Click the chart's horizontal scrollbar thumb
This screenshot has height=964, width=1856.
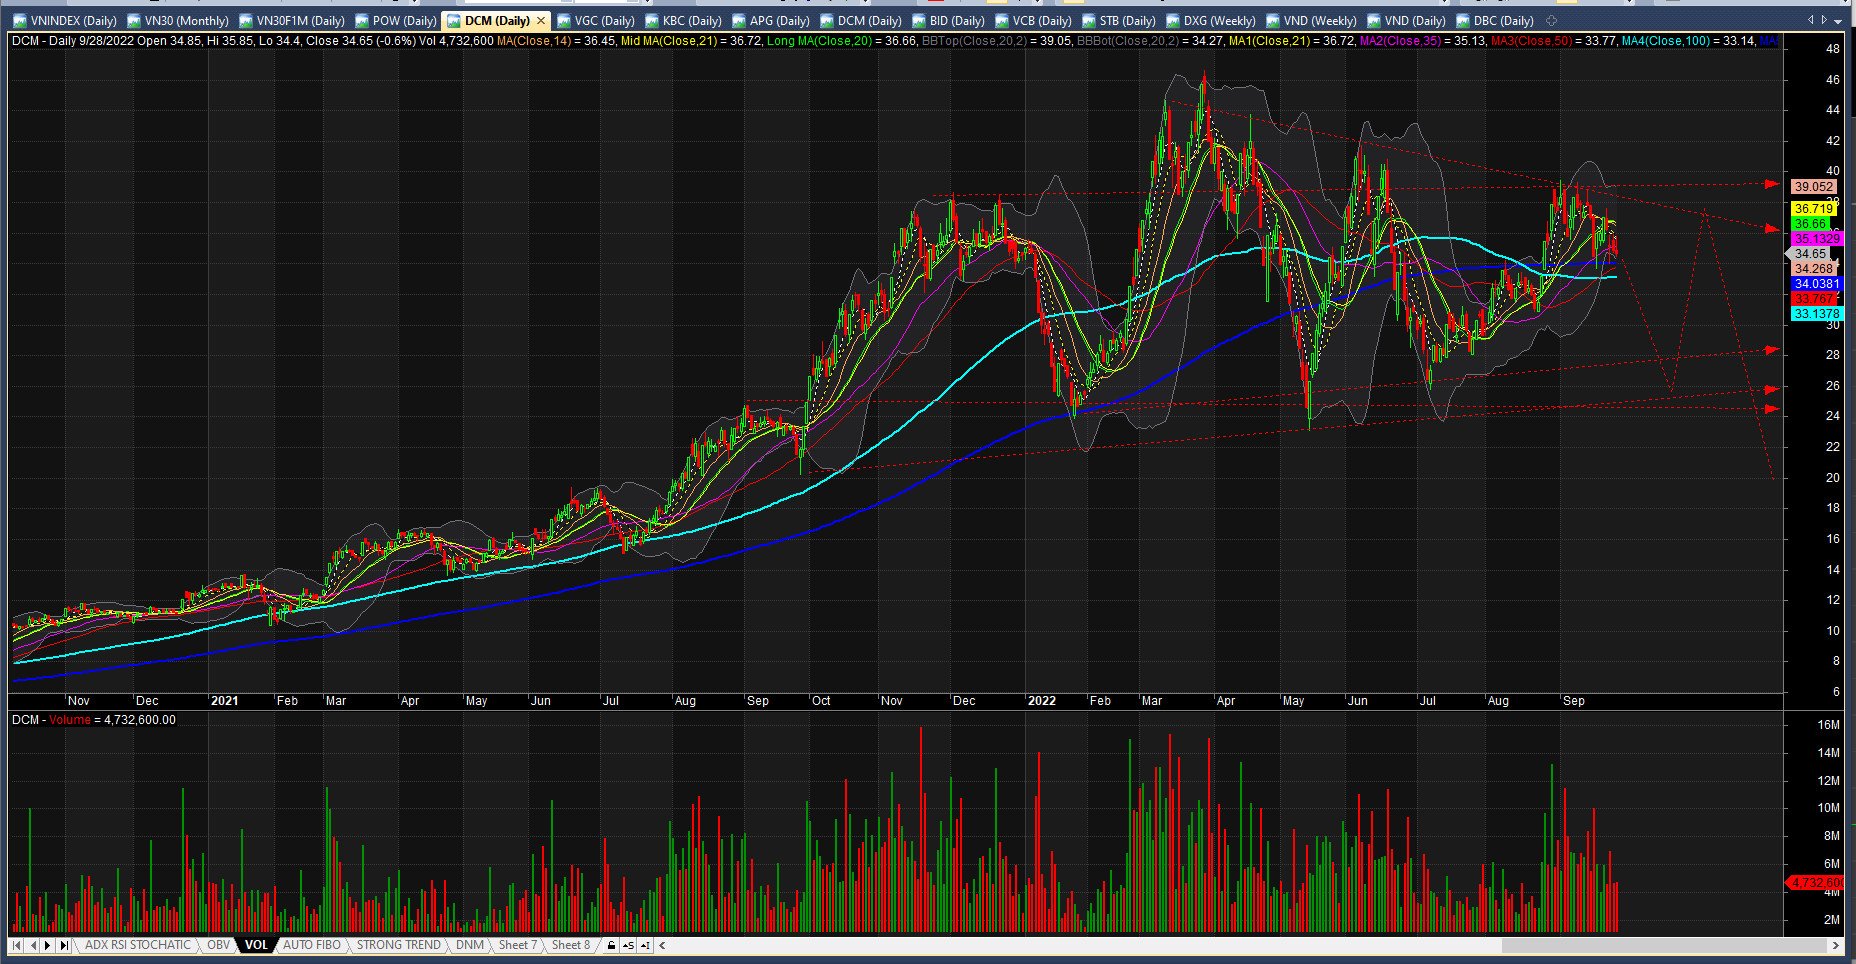coord(1665,945)
